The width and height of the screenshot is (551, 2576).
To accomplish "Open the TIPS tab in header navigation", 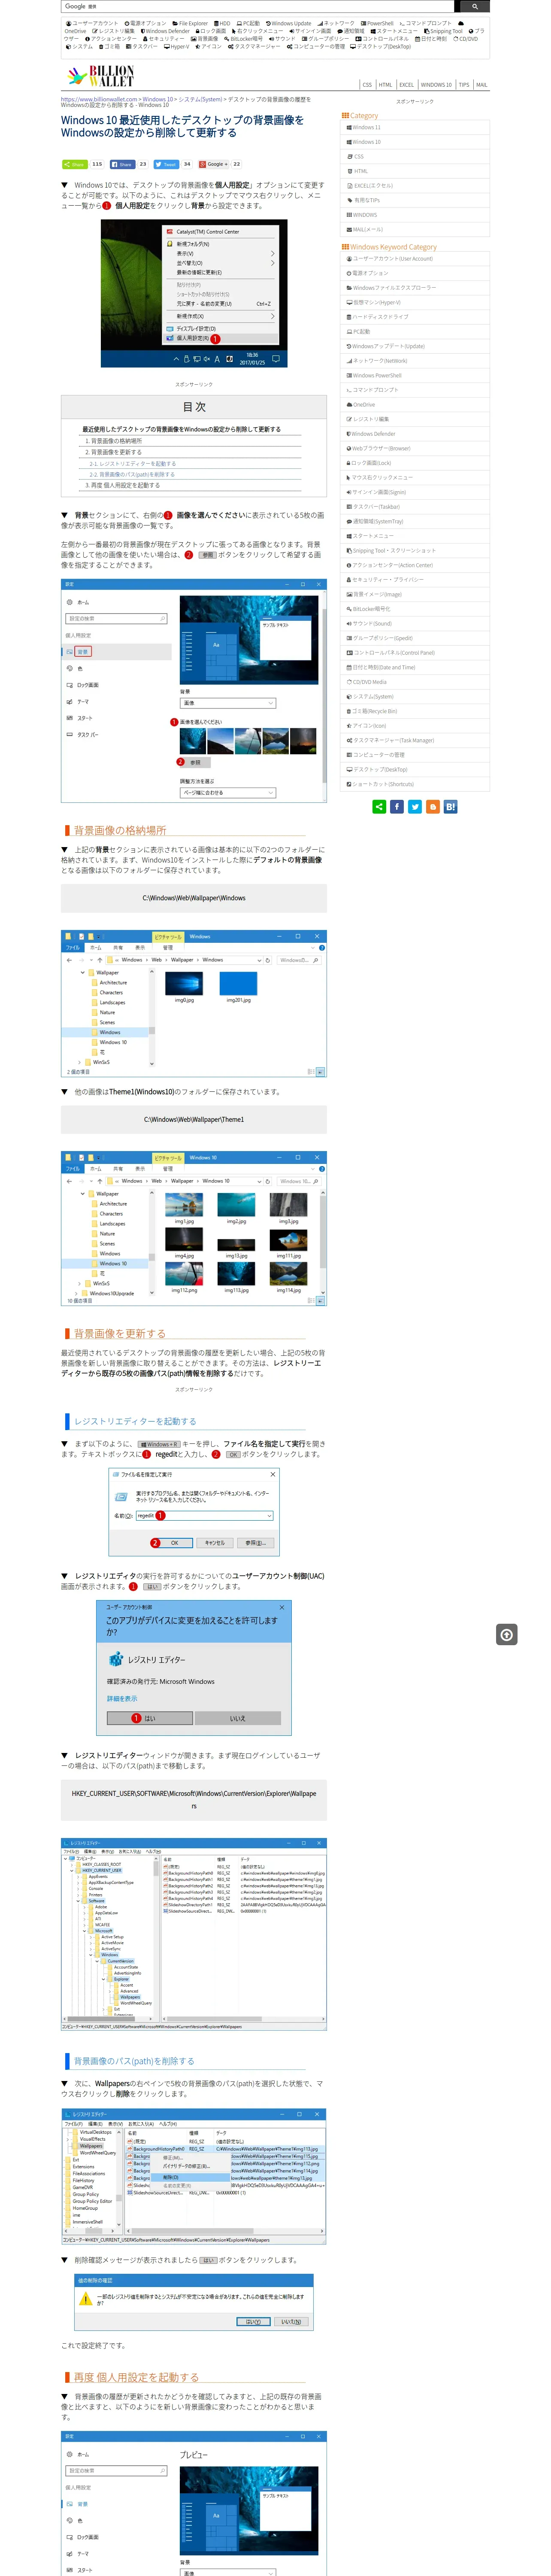I will (x=464, y=85).
